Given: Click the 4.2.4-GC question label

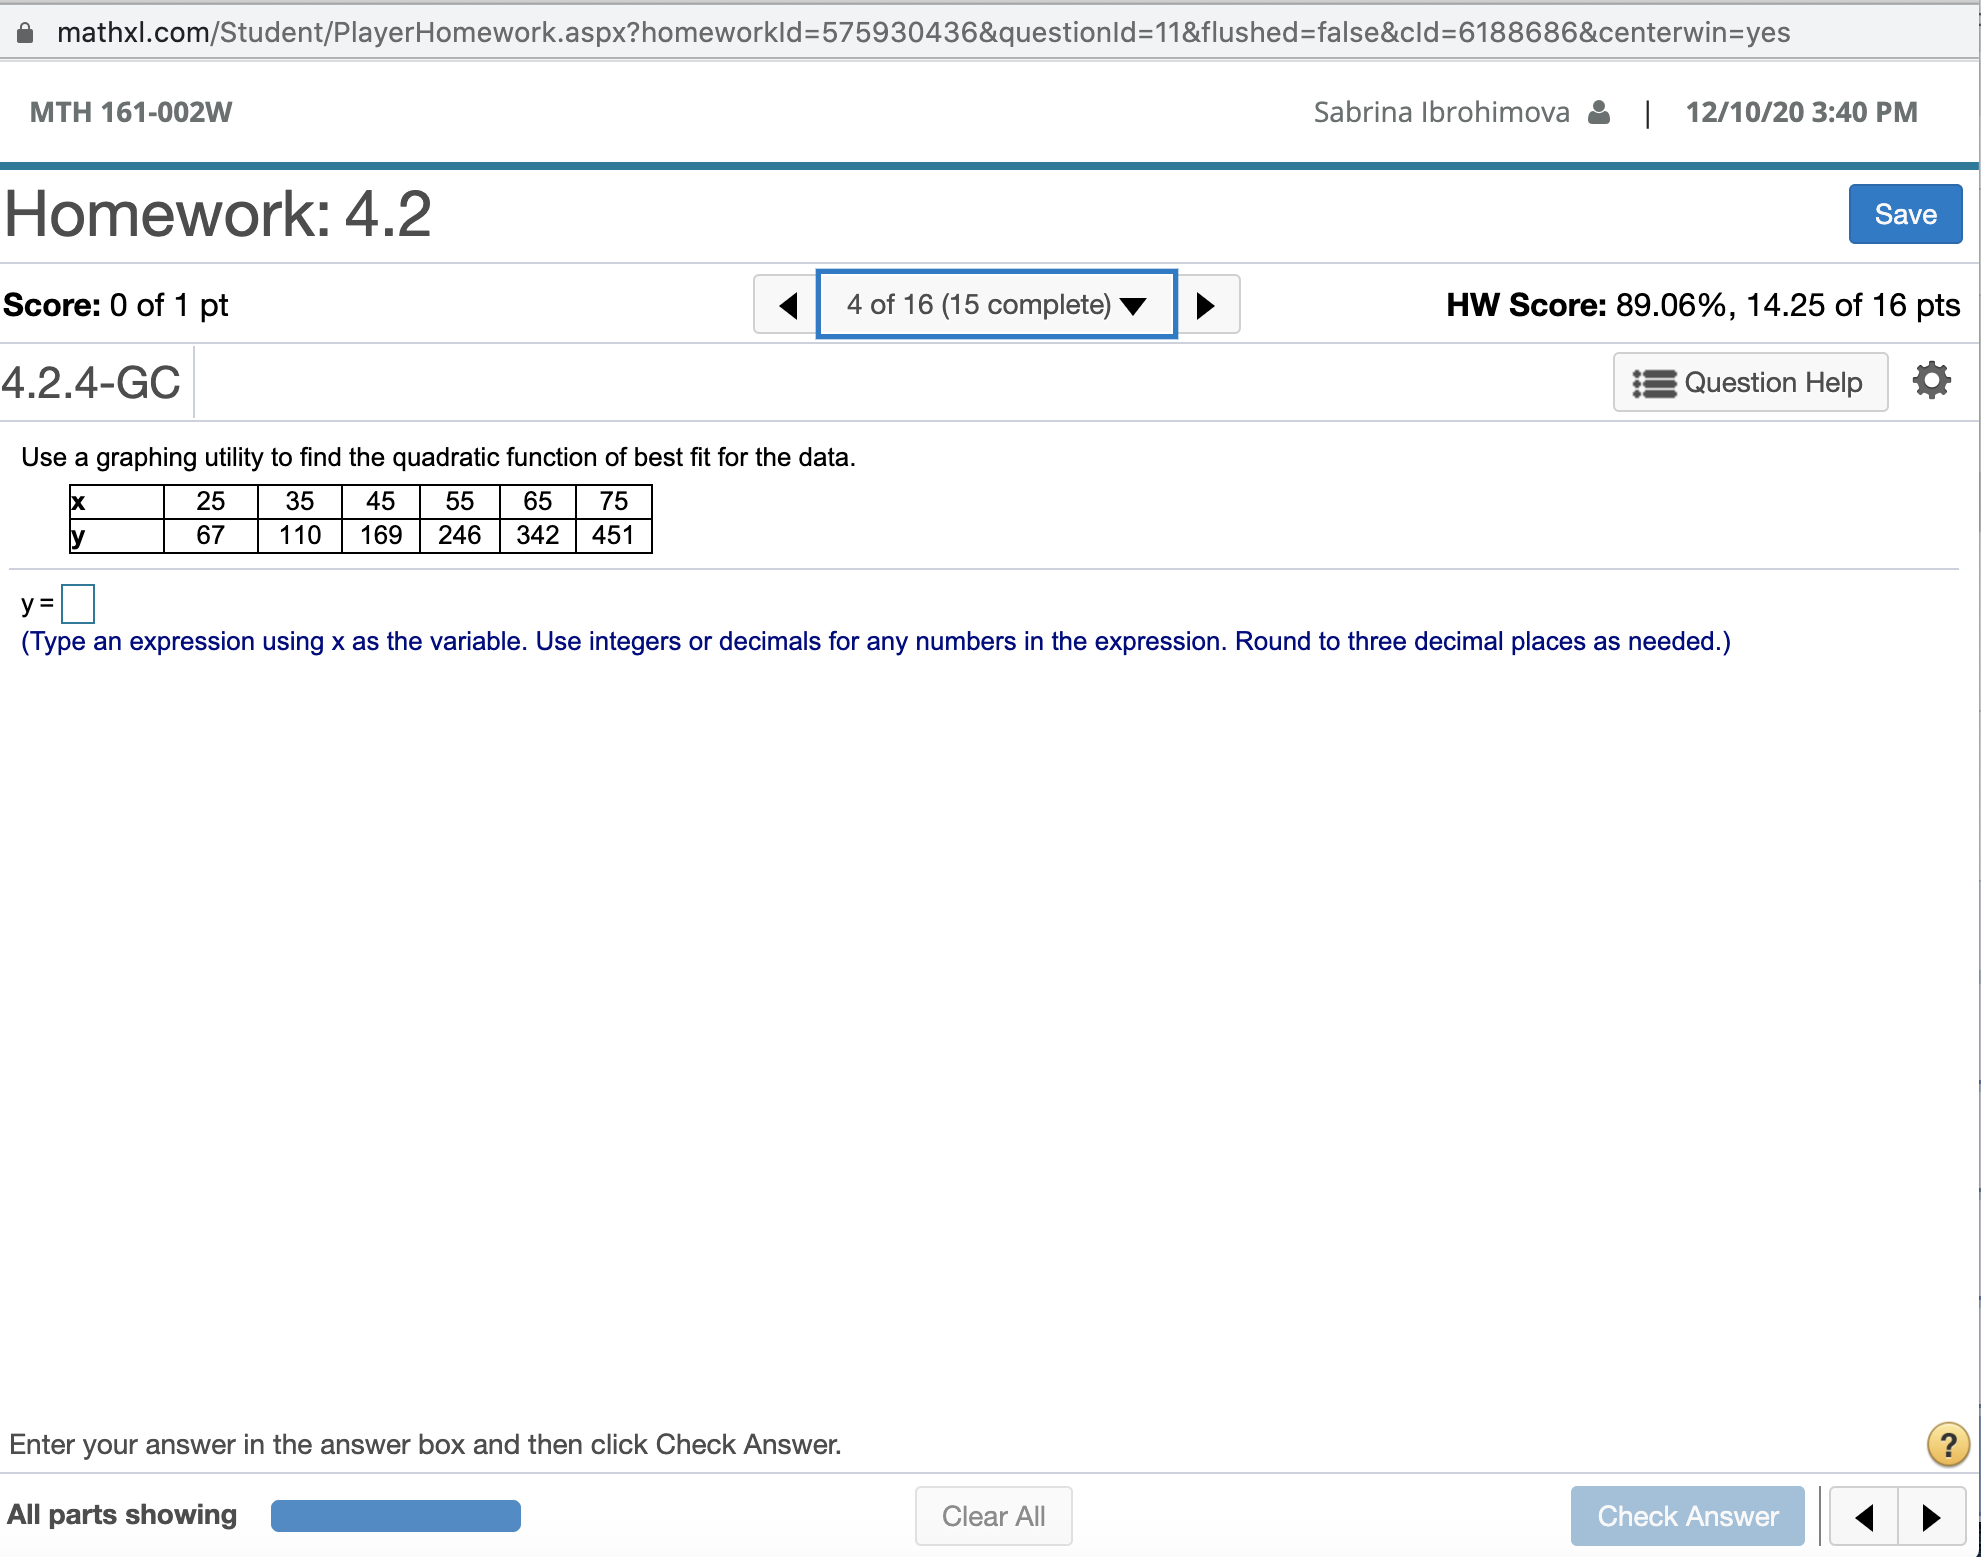Looking at the screenshot, I should (91, 382).
